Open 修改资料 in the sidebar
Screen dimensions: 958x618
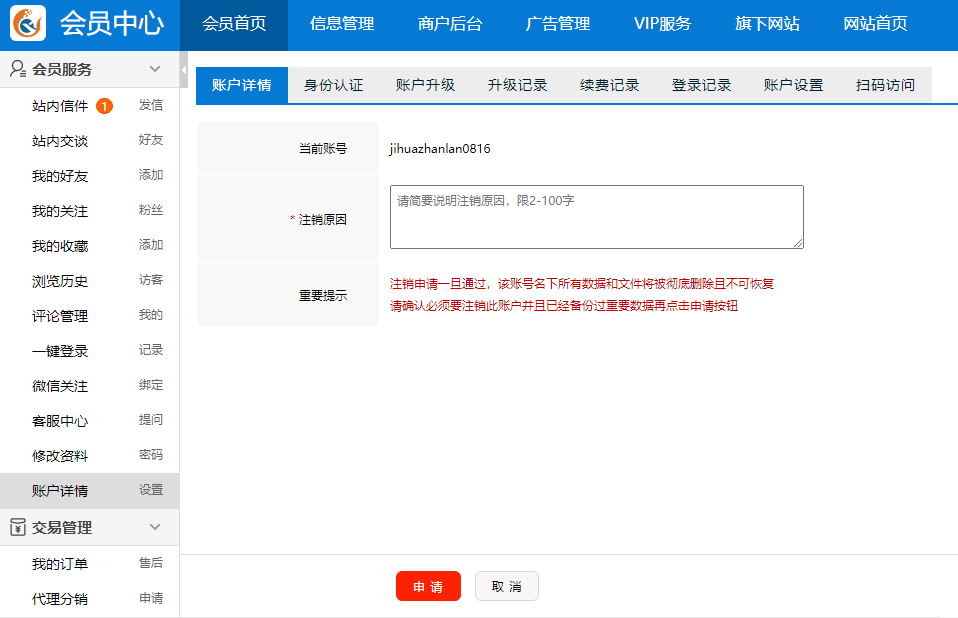(60, 456)
